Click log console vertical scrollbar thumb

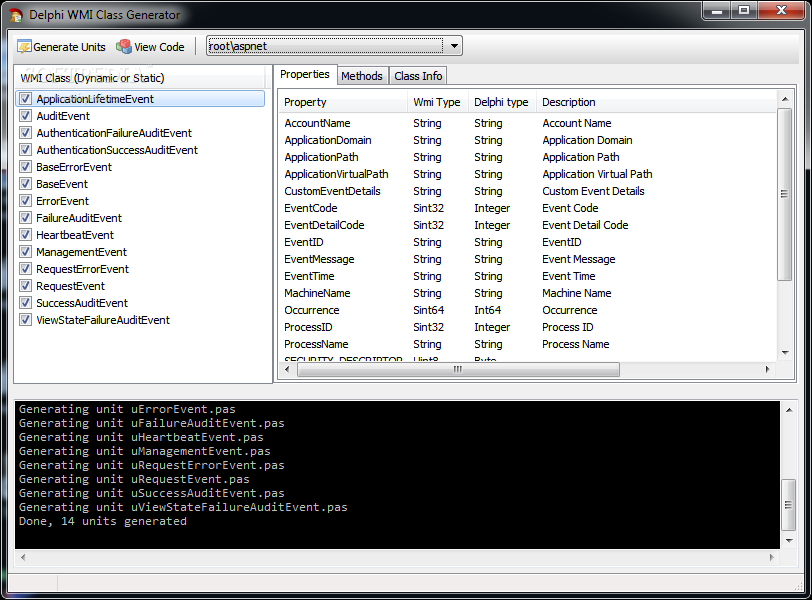coord(788,505)
